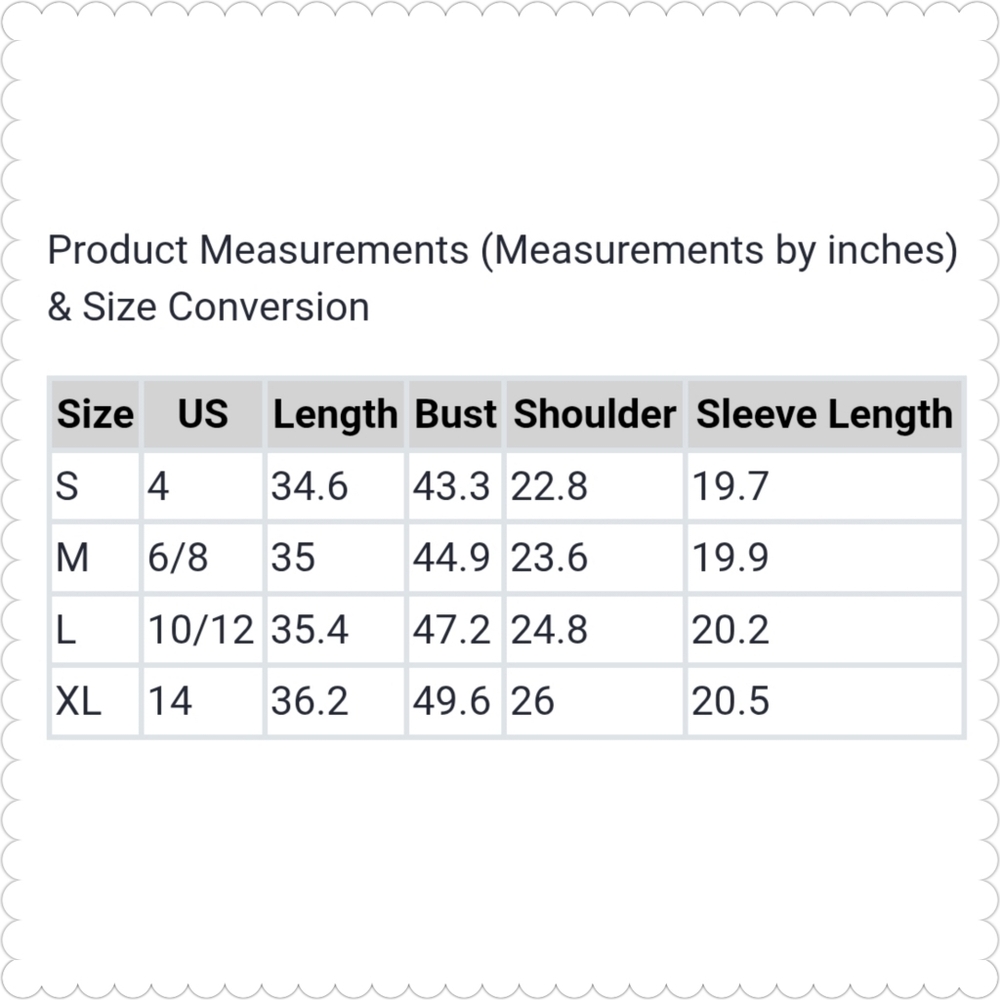Select the M size cell

(95, 558)
